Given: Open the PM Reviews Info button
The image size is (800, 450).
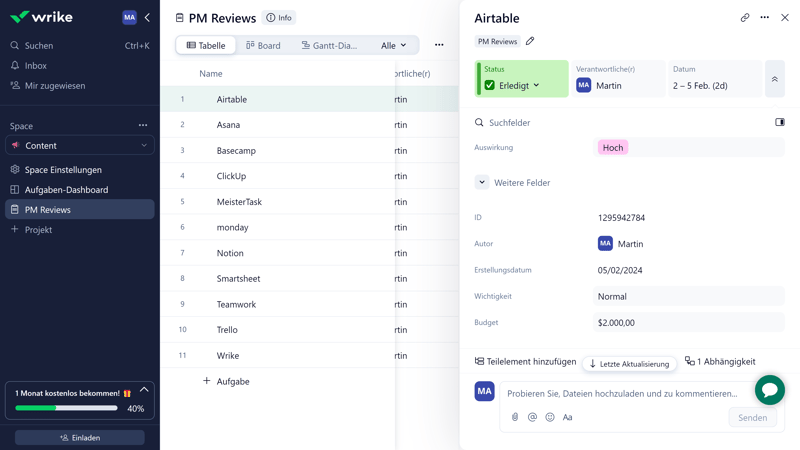Looking at the screenshot, I should click(279, 18).
